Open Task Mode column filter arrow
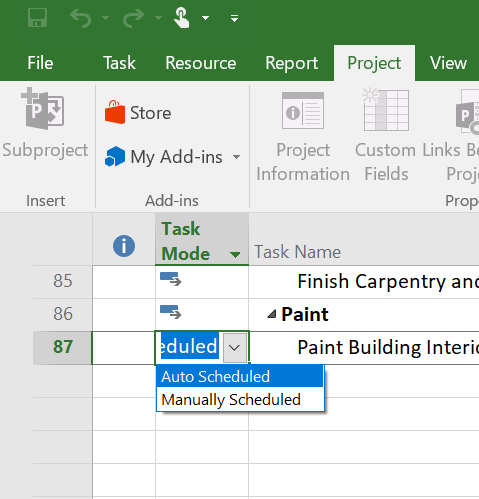 click(235, 255)
